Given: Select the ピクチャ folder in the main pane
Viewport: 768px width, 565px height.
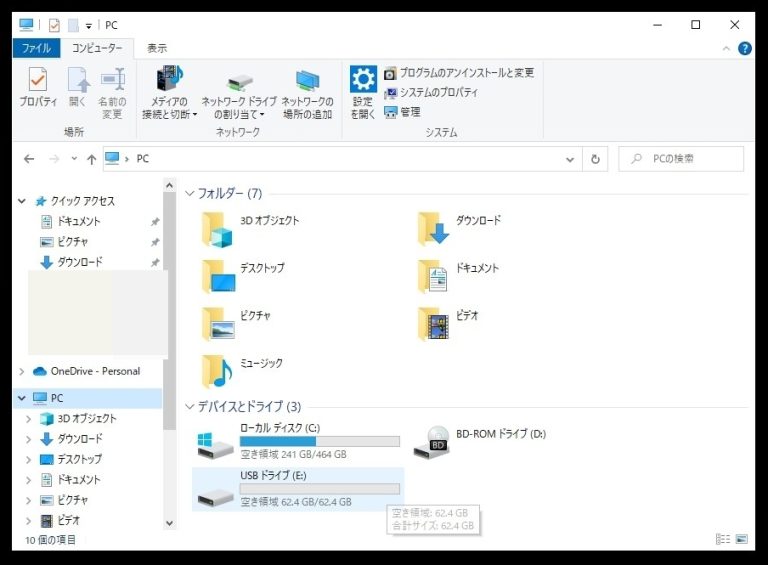Looking at the screenshot, I should (x=218, y=324).
